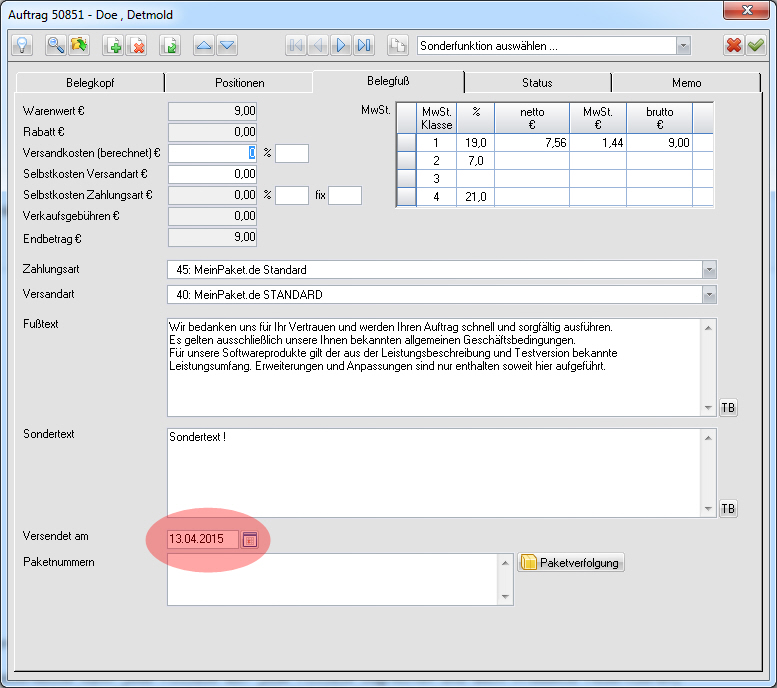Switch to the Positionen tab
This screenshot has width=777, height=688.
(x=239, y=83)
